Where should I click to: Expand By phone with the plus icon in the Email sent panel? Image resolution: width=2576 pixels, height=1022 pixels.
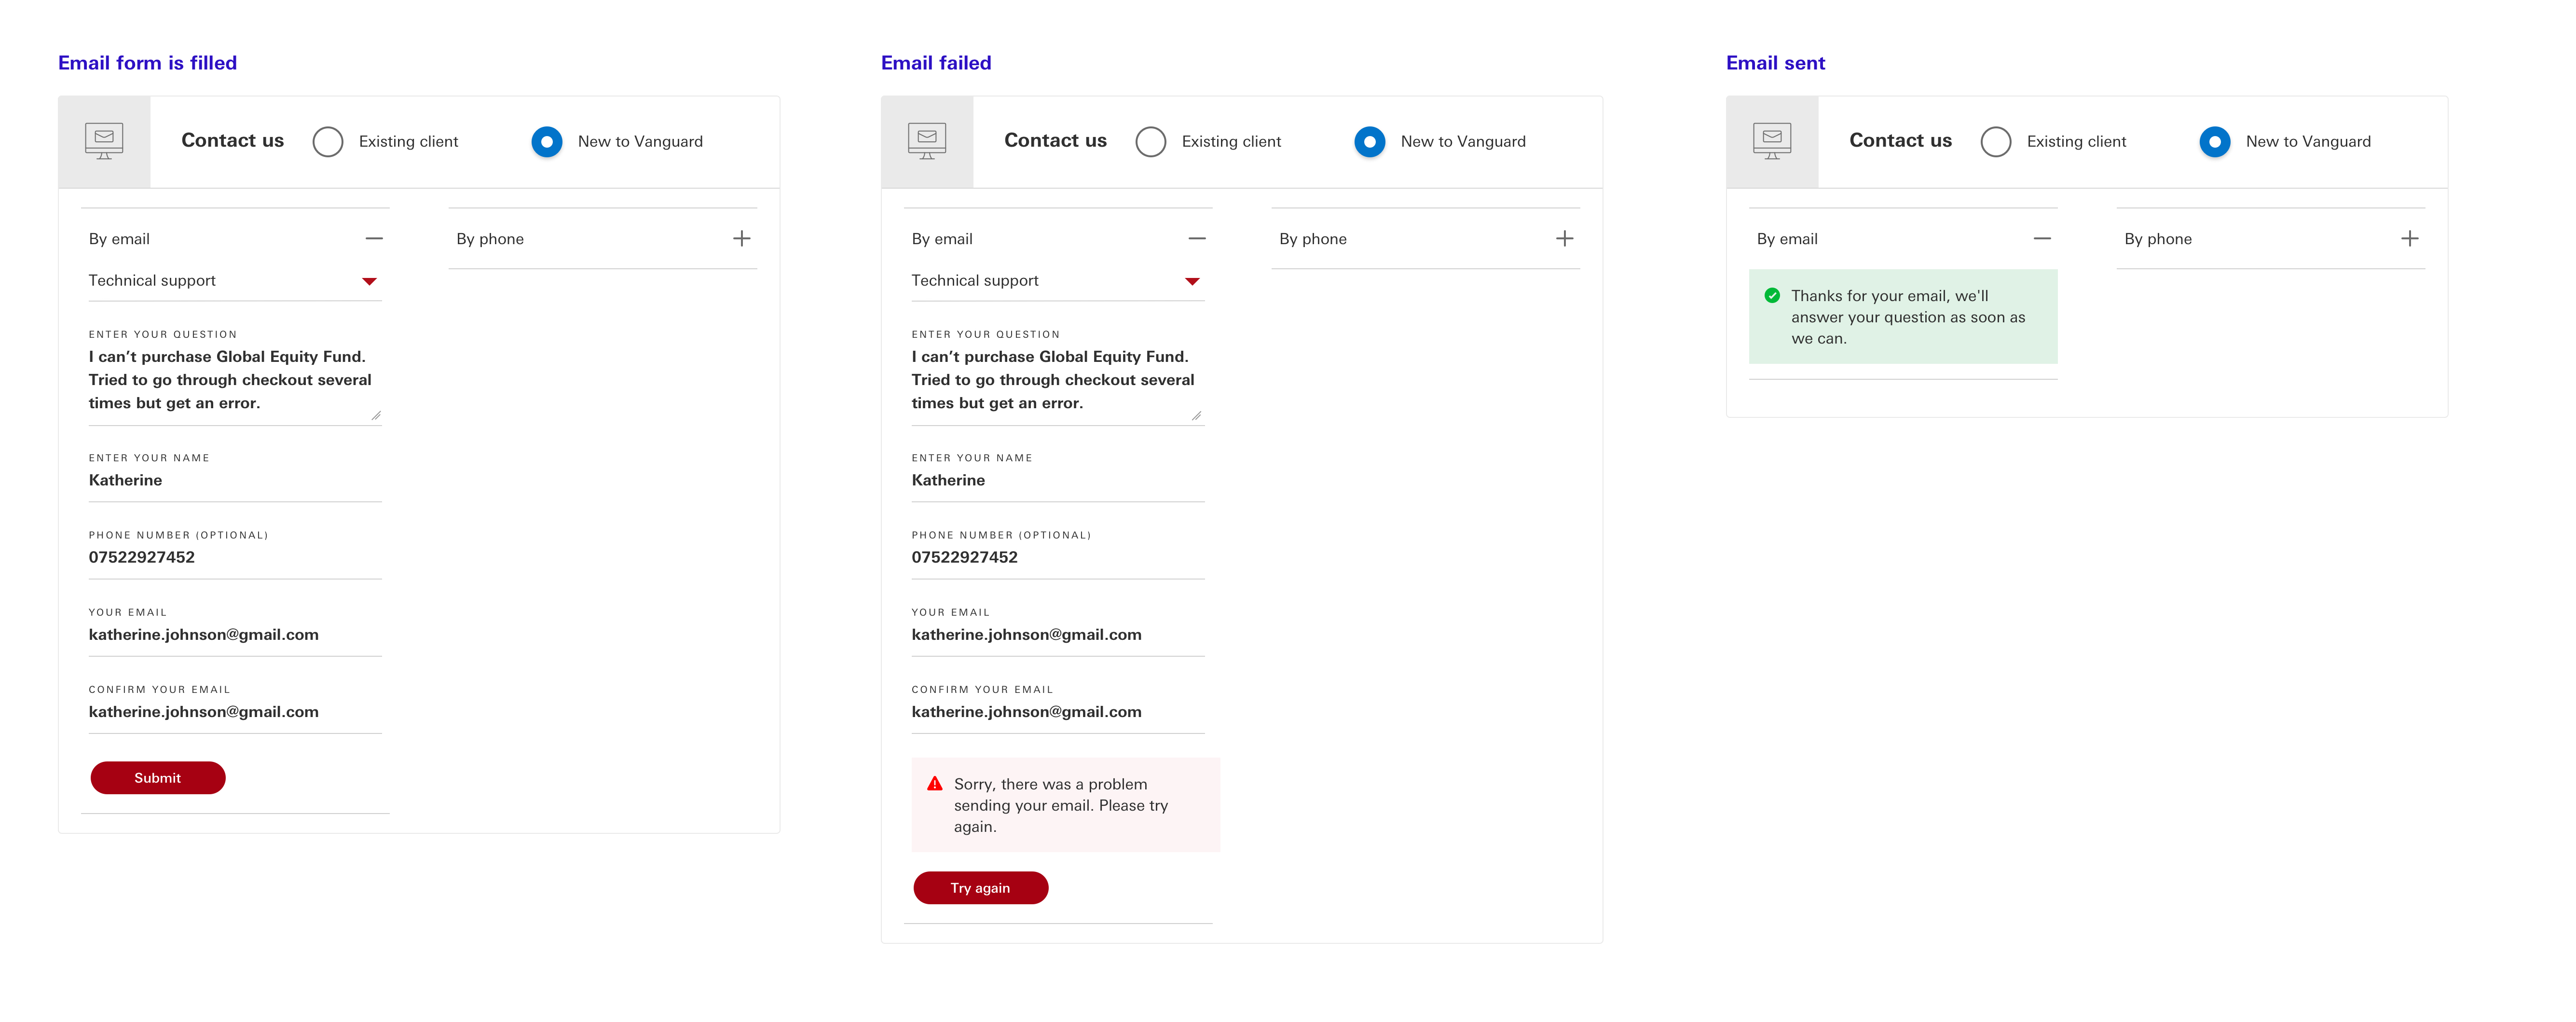pos(2409,239)
